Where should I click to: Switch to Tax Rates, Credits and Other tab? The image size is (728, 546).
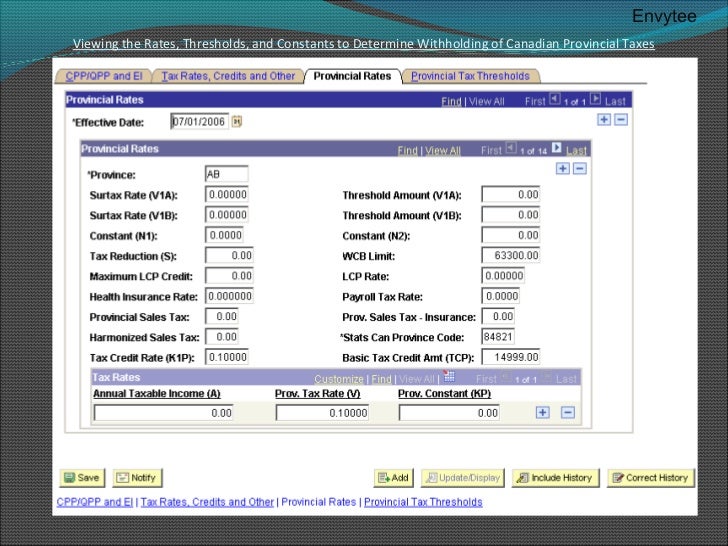point(228,76)
